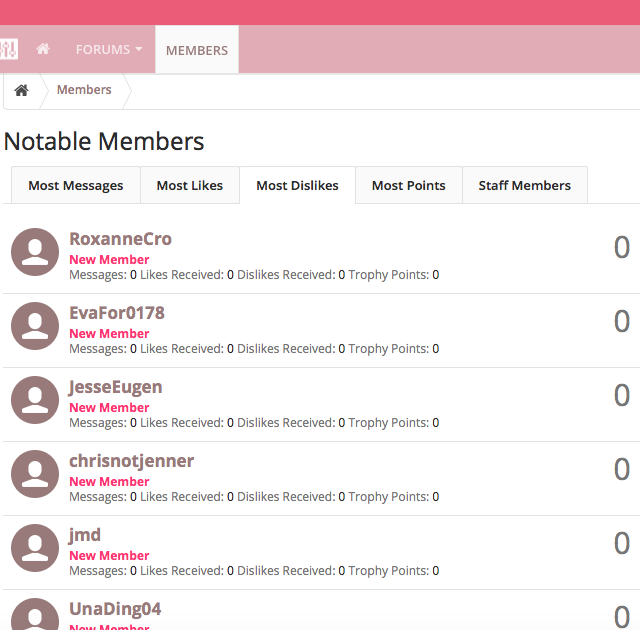
Task: Open the Members navigation tab
Action: [x=197, y=50]
